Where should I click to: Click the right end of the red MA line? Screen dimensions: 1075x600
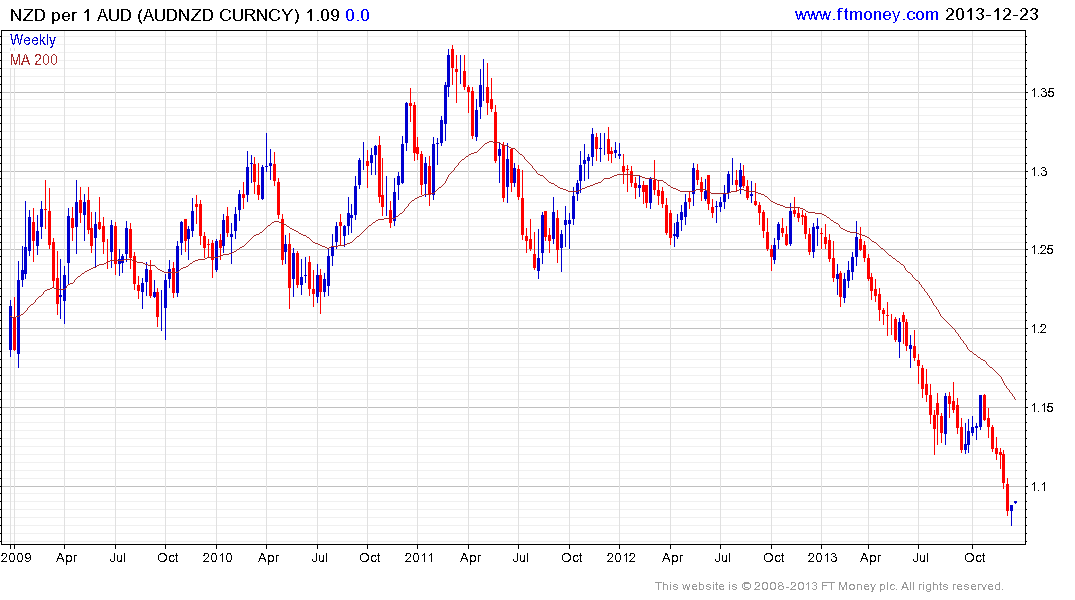tap(1015, 399)
